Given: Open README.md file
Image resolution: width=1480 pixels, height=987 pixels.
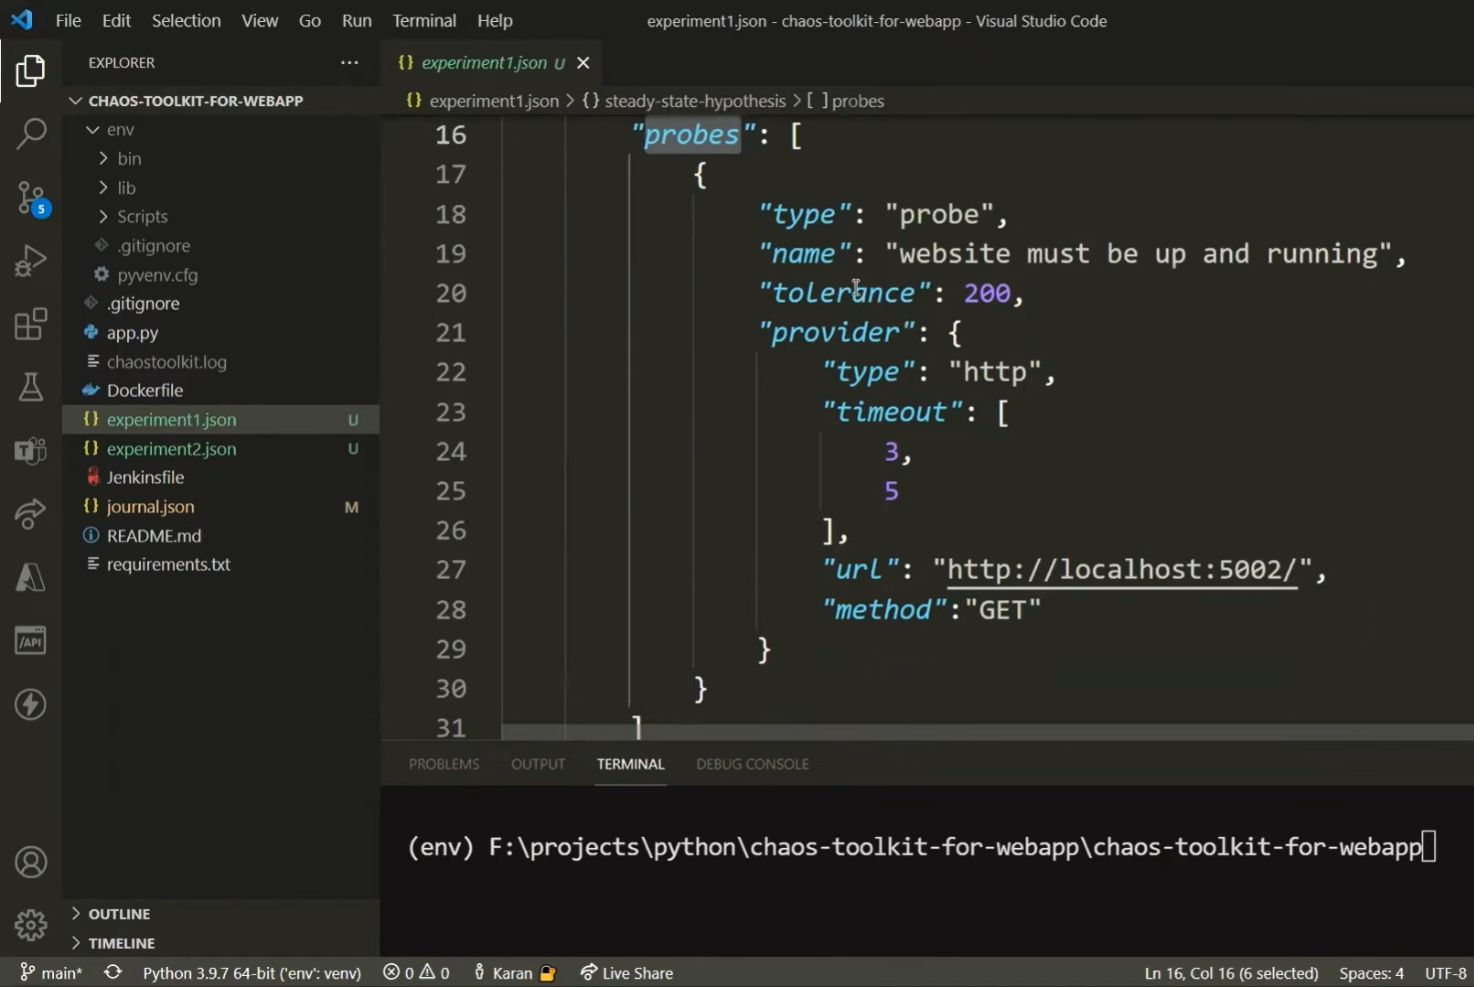Looking at the screenshot, I should click(154, 536).
